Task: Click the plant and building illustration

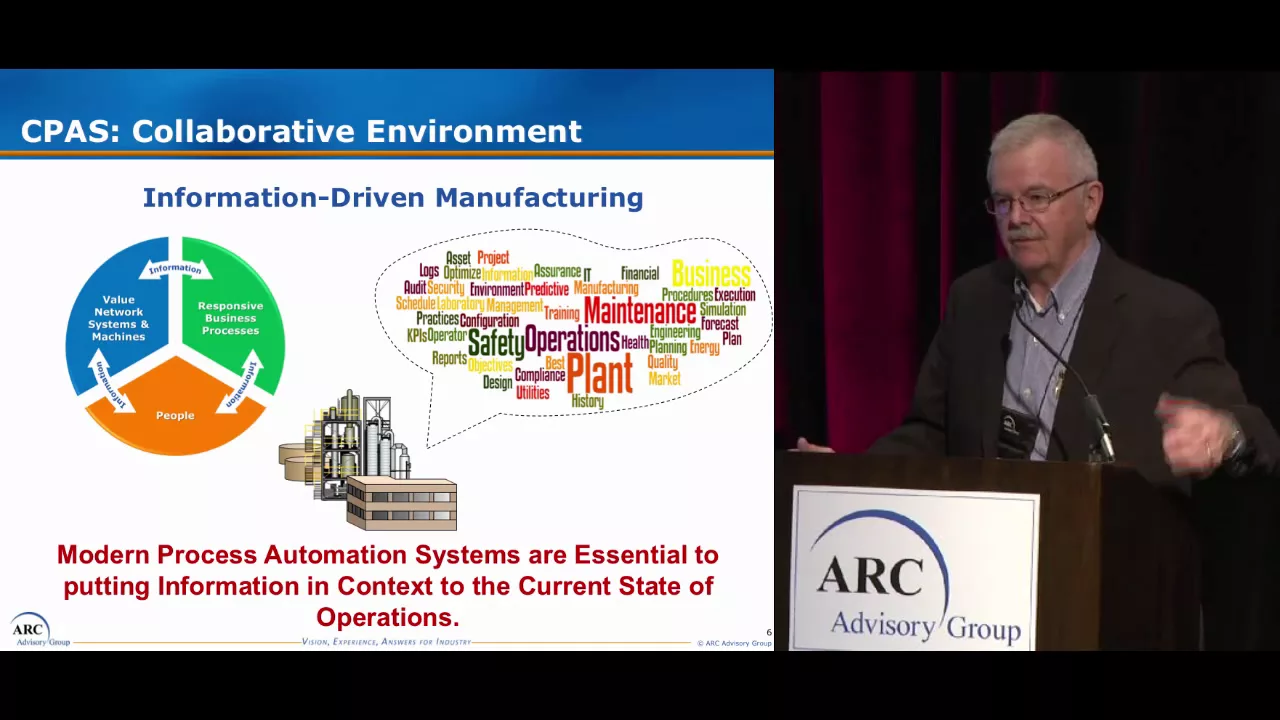Action: (x=368, y=460)
